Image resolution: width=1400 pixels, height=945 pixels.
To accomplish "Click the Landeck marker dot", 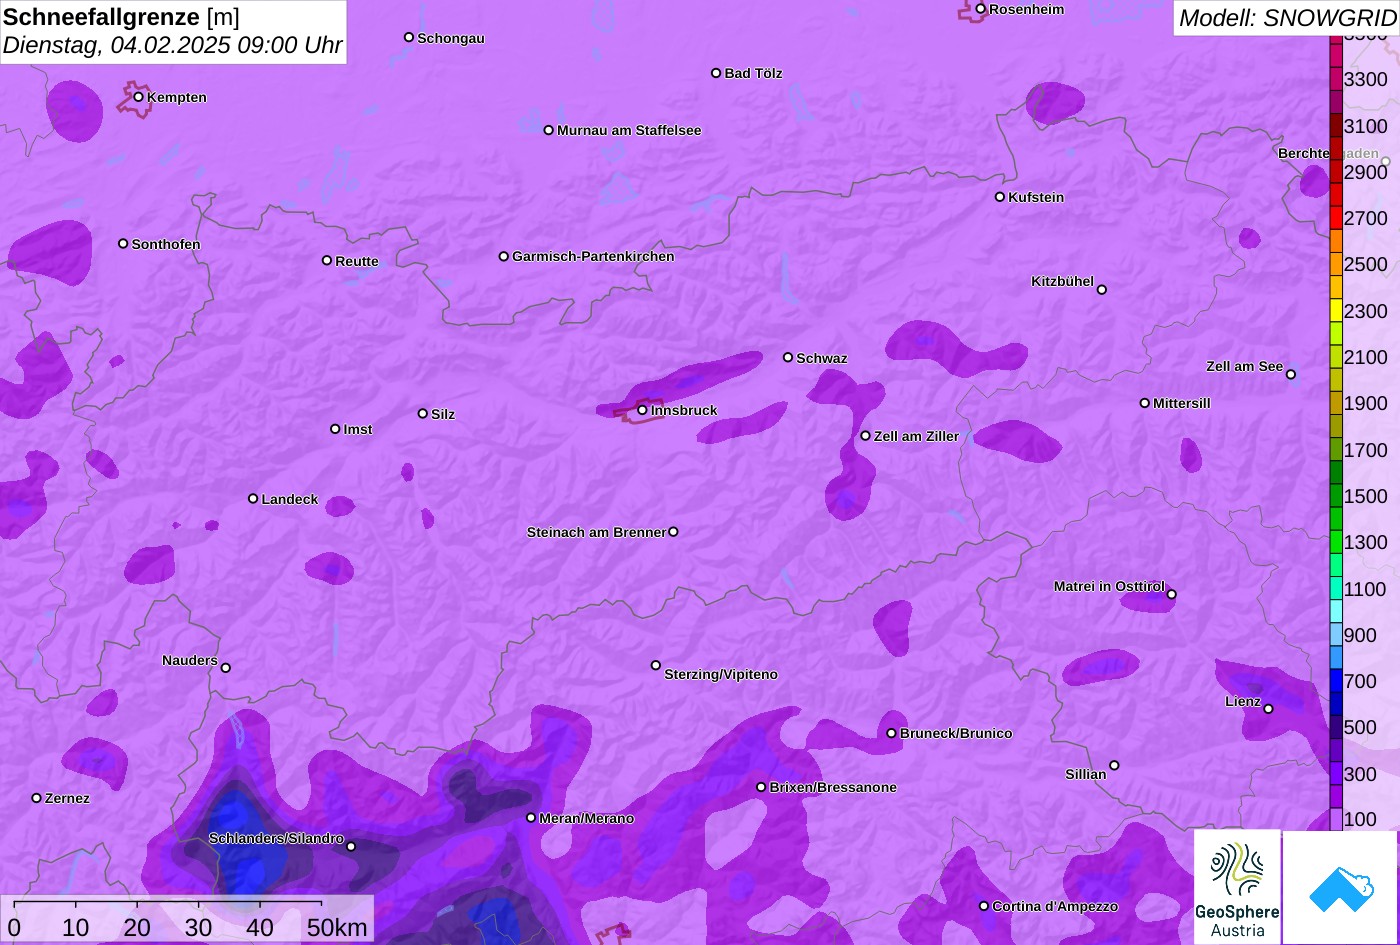I will click(x=253, y=498).
